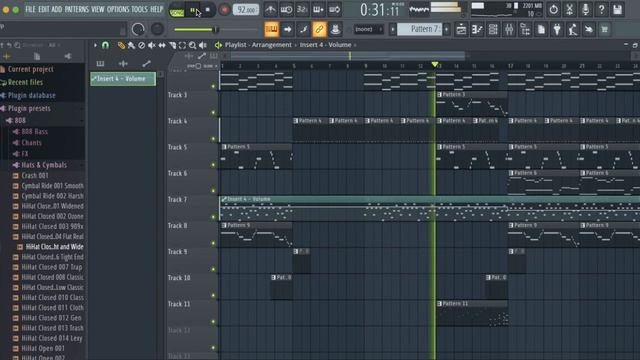Viewport: 640px width, 360px height.
Task: Open the ADD menu
Action: (x=57, y=9)
